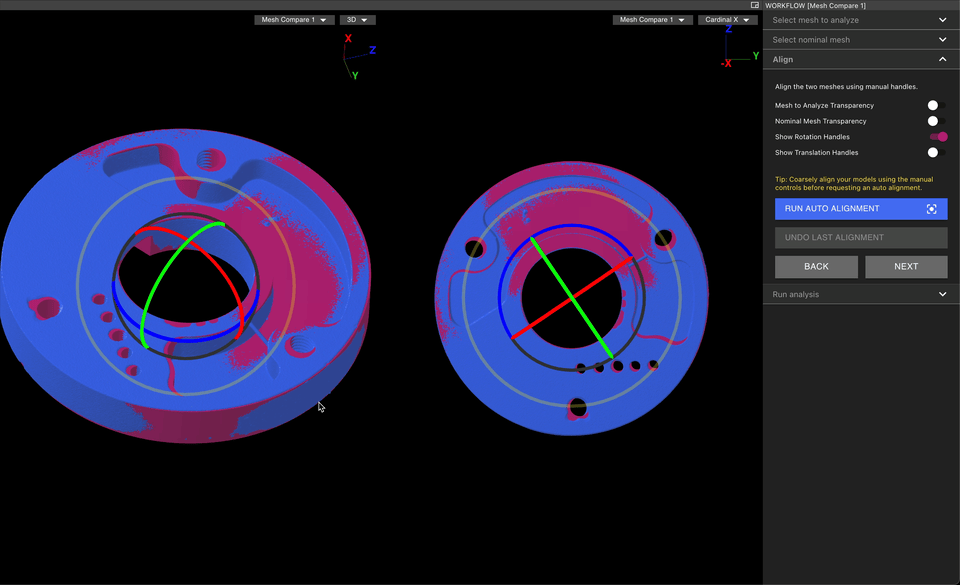Image resolution: width=960 pixels, height=585 pixels.
Task: Open left Mesh Compare 1 dropdown
Action: tap(294, 20)
